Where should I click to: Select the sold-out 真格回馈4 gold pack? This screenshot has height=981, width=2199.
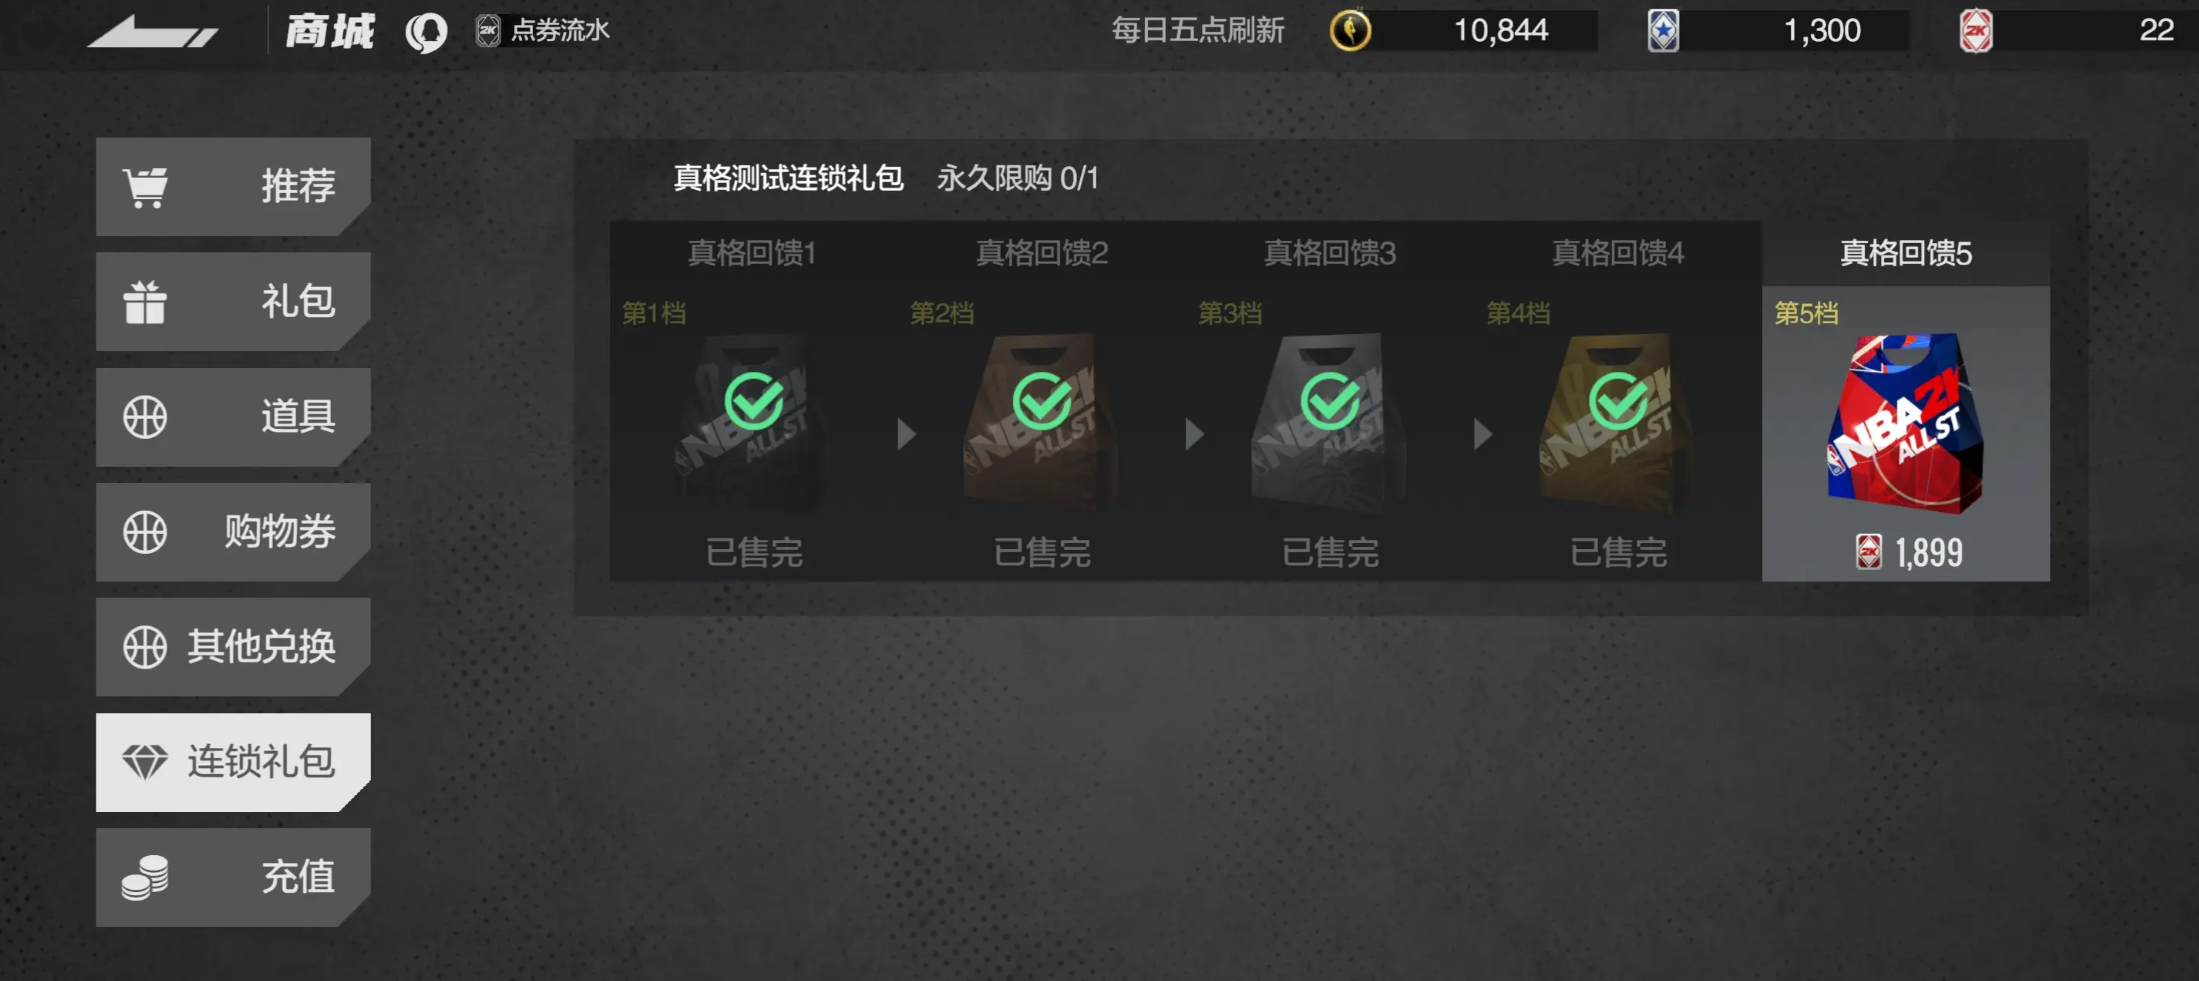point(1618,422)
